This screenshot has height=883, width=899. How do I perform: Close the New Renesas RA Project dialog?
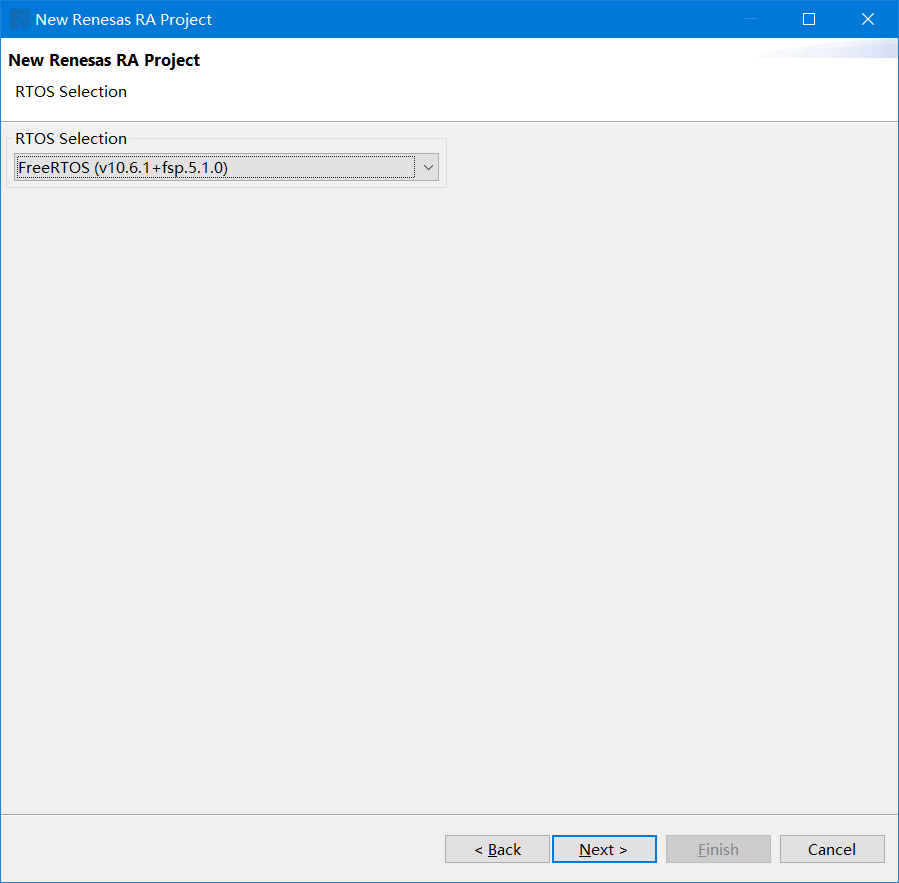(868, 19)
